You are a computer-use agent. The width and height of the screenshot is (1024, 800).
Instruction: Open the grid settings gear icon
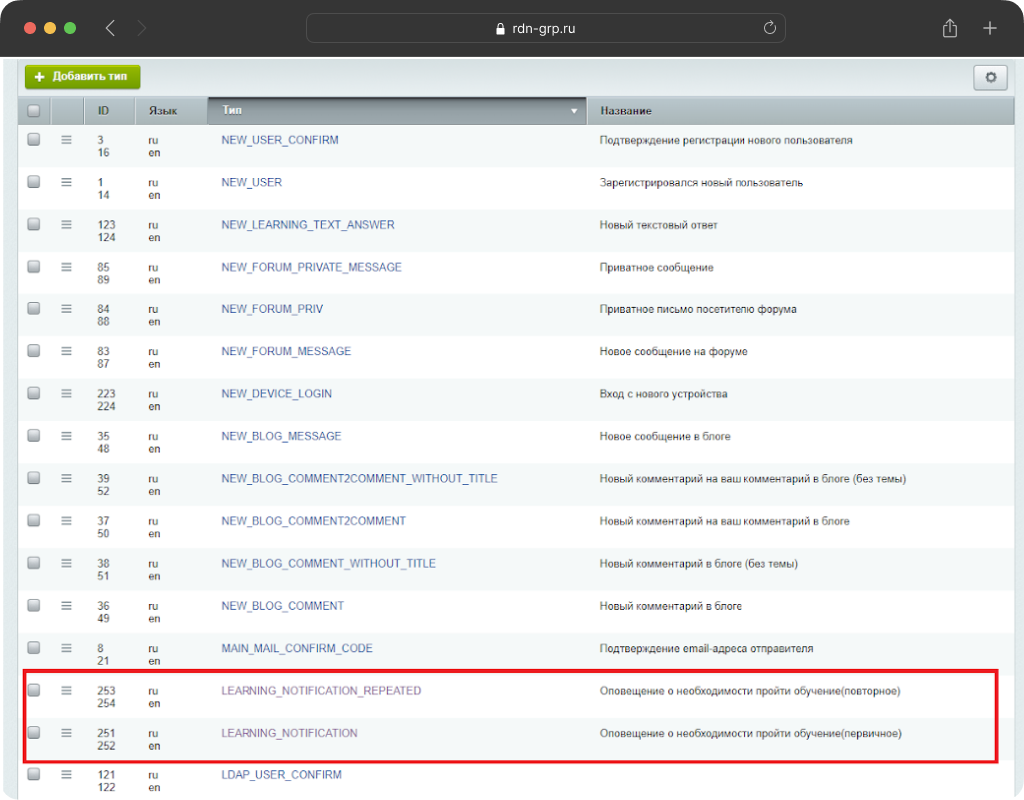click(x=990, y=77)
